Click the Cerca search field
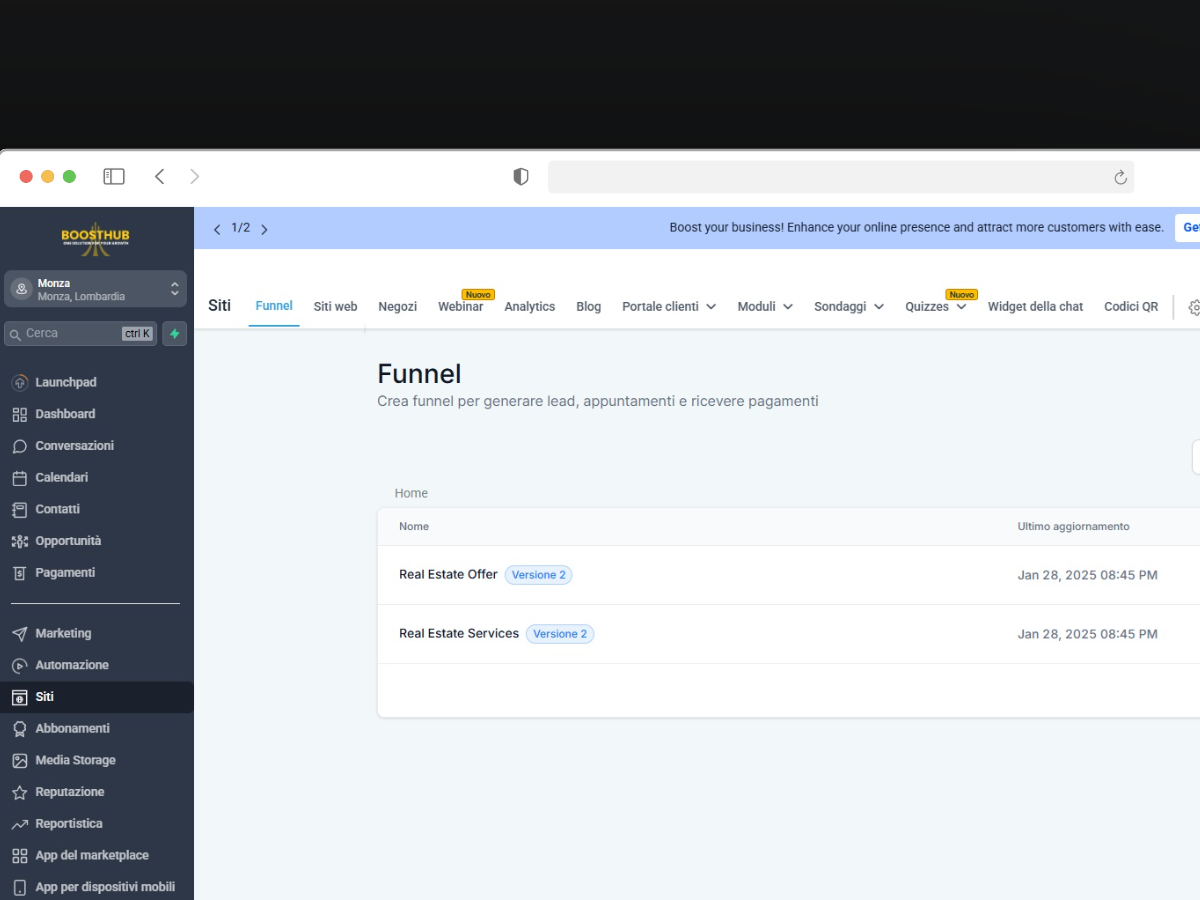 click(70, 334)
